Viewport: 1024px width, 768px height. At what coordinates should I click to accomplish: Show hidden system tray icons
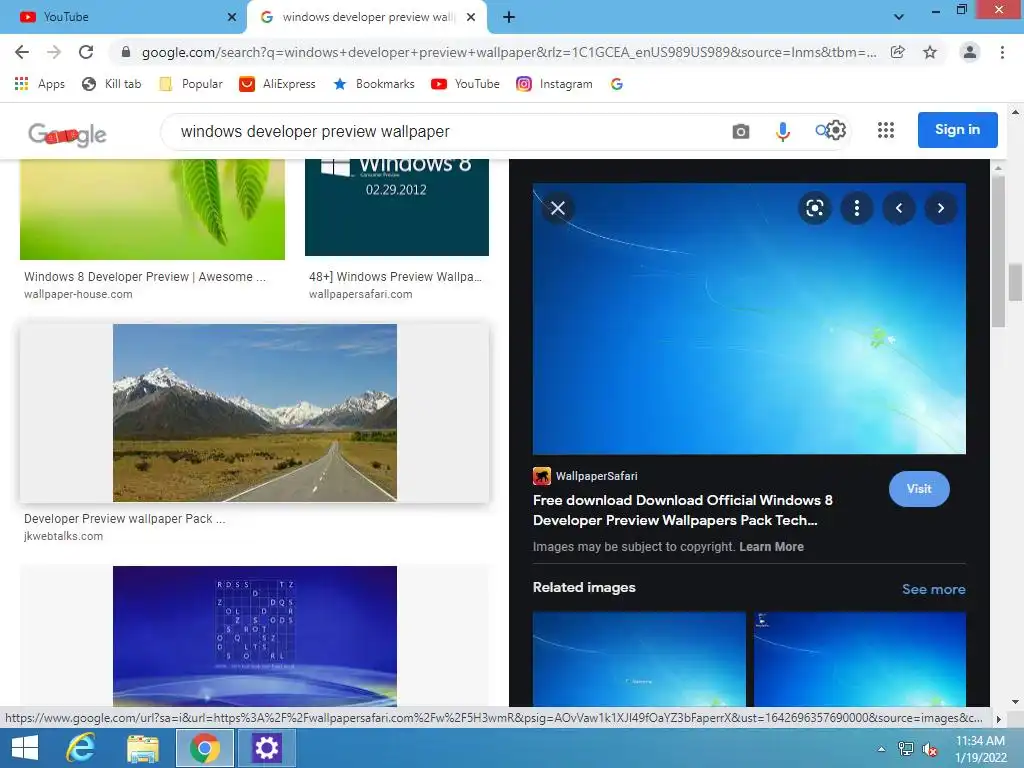click(882, 749)
